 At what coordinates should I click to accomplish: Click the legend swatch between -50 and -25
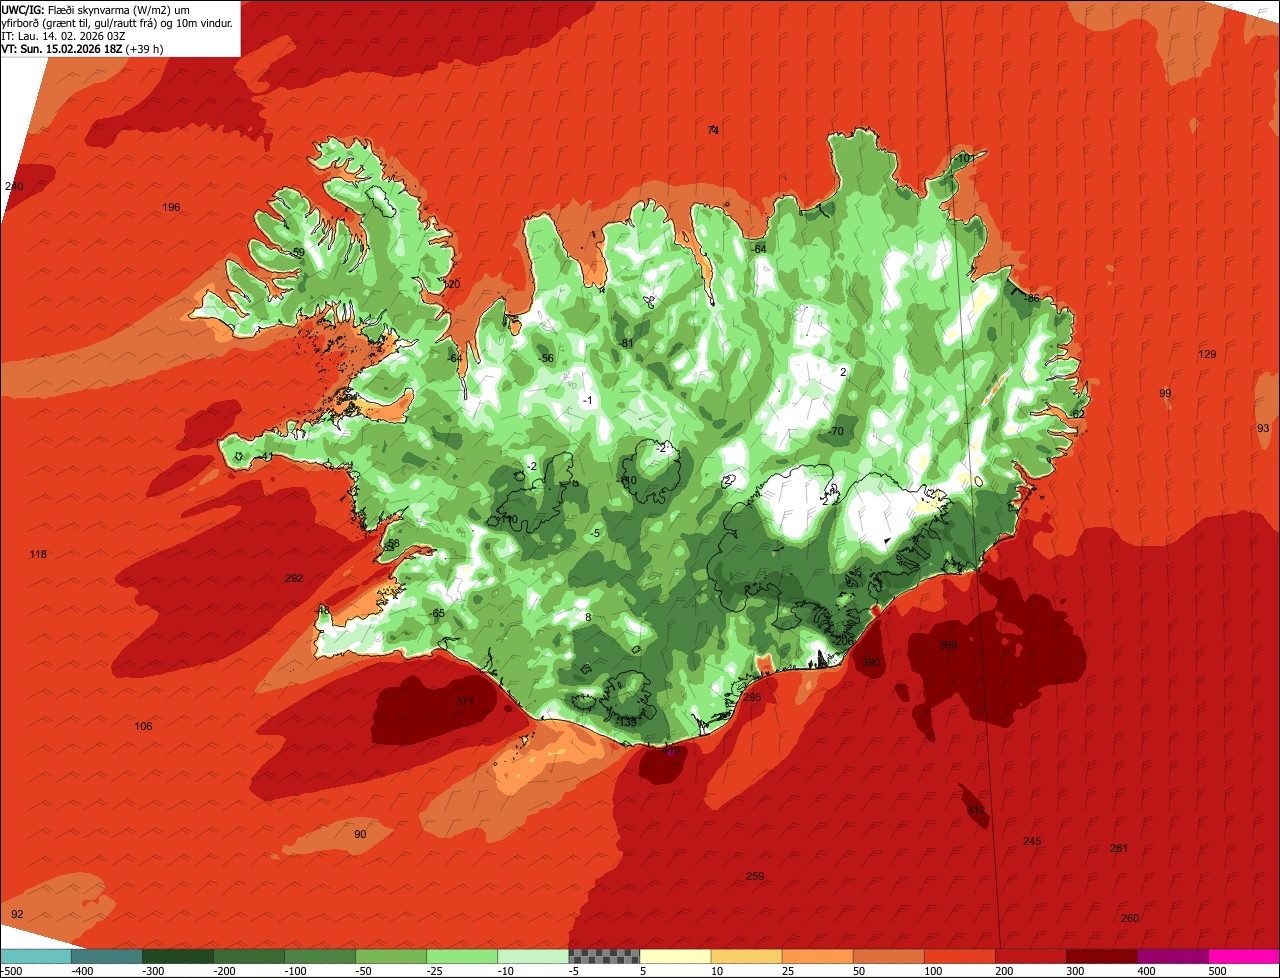(391, 956)
